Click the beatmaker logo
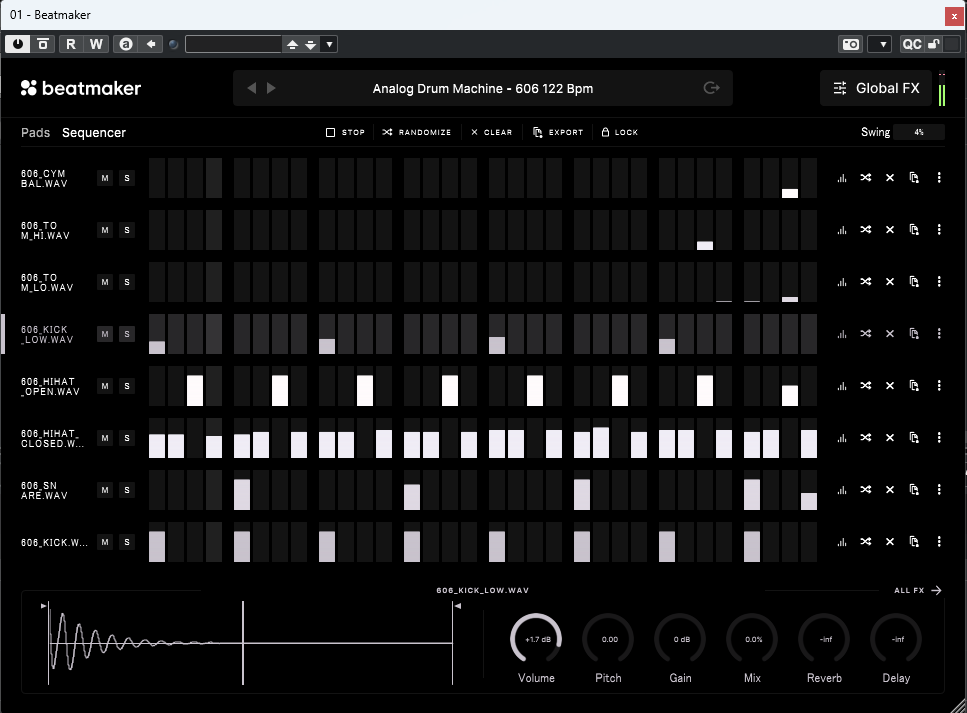 click(x=81, y=88)
